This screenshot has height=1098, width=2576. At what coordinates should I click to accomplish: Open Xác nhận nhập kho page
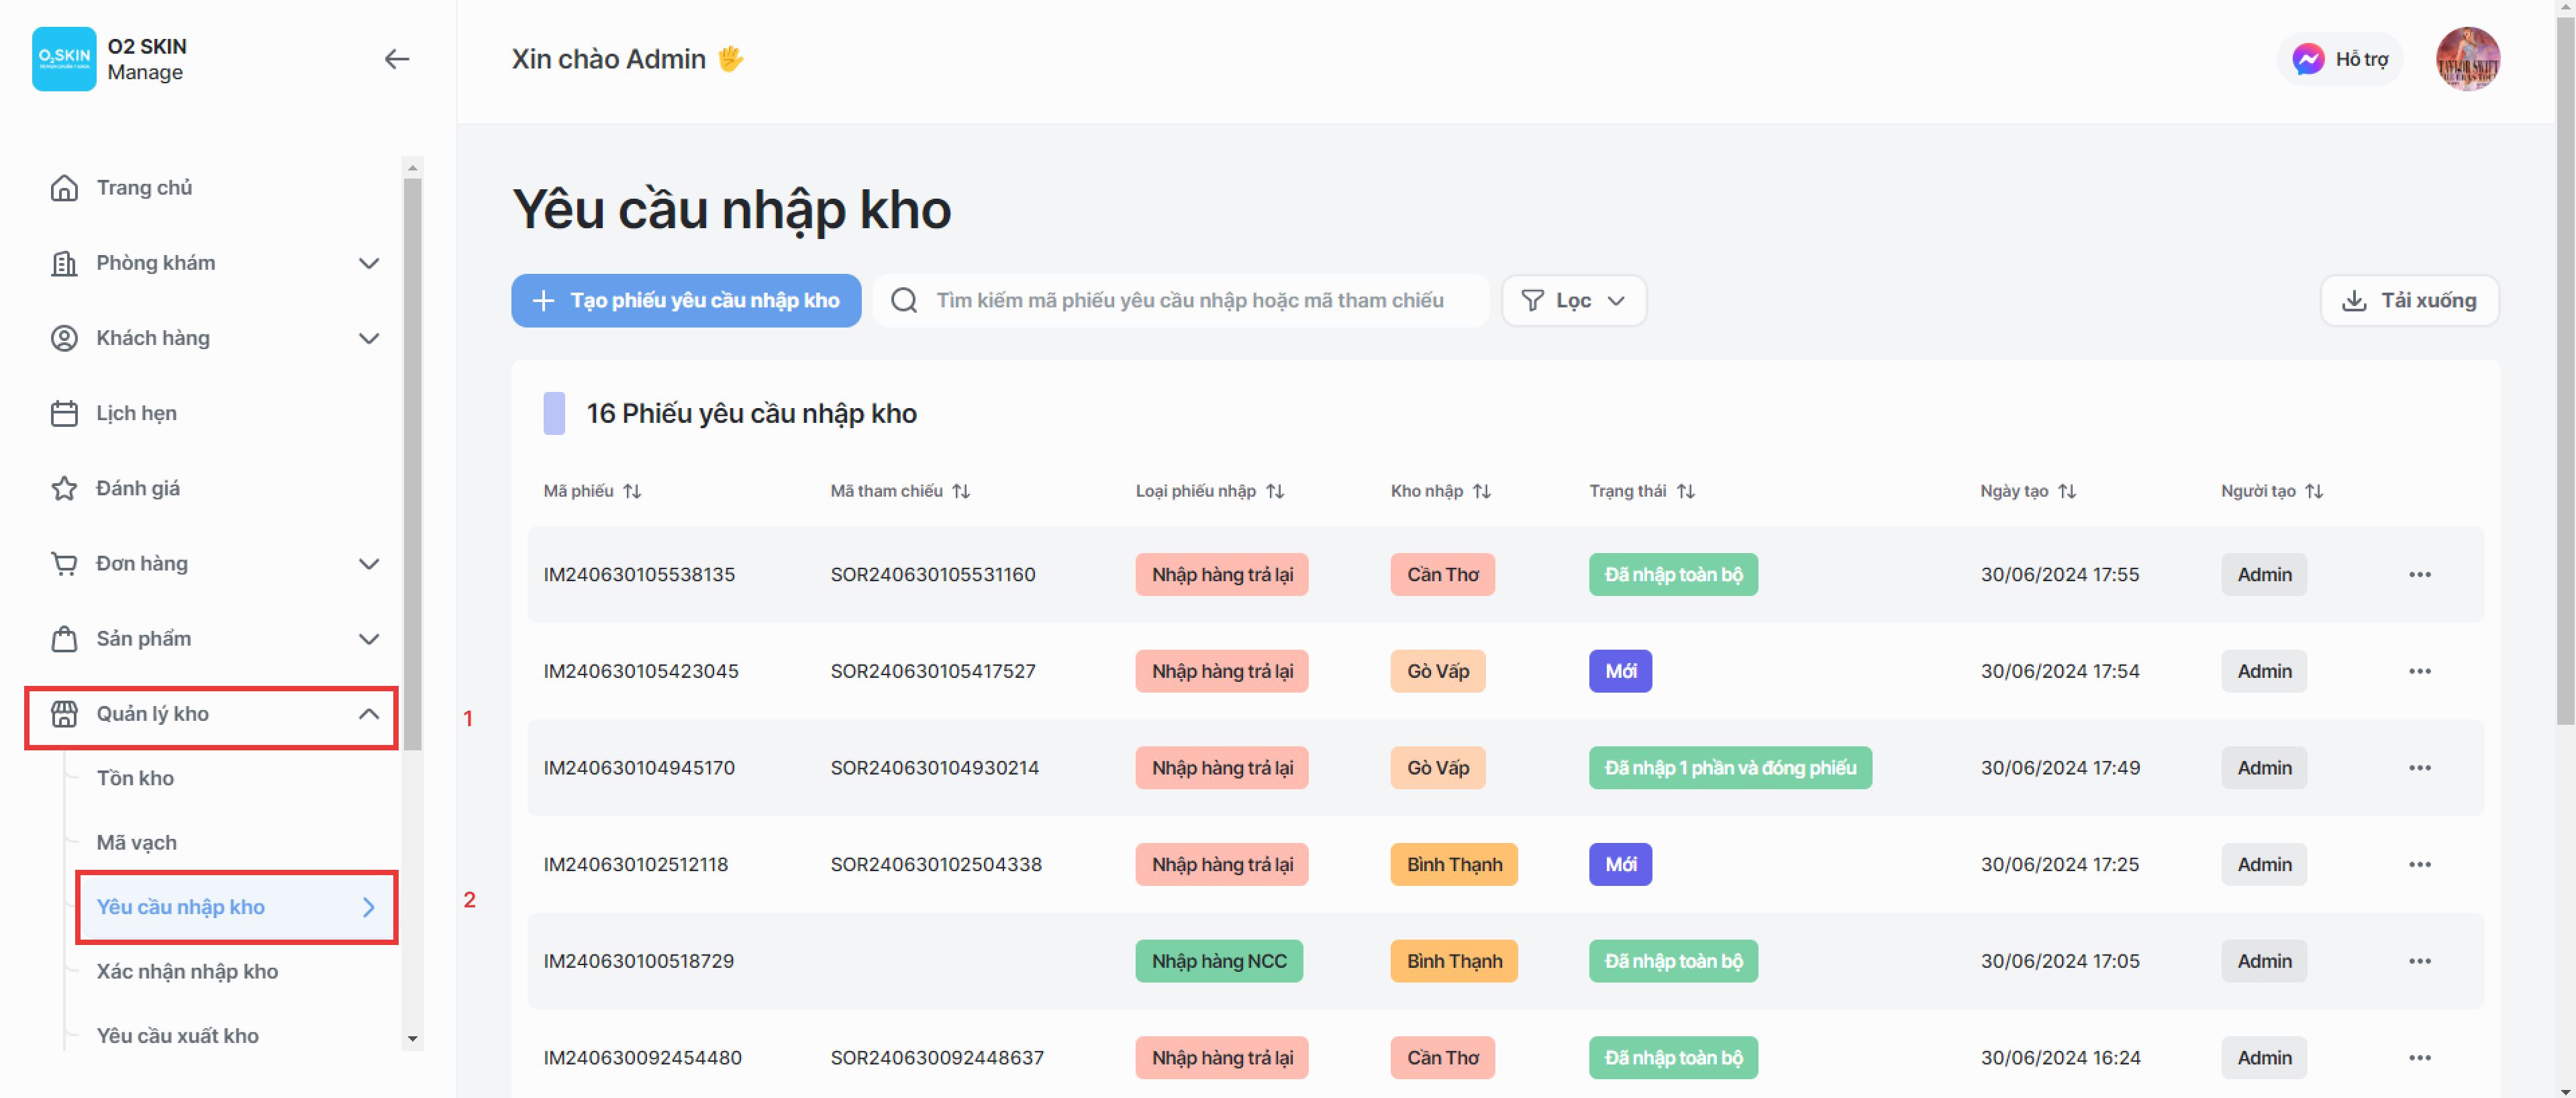[x=187, y=971]
